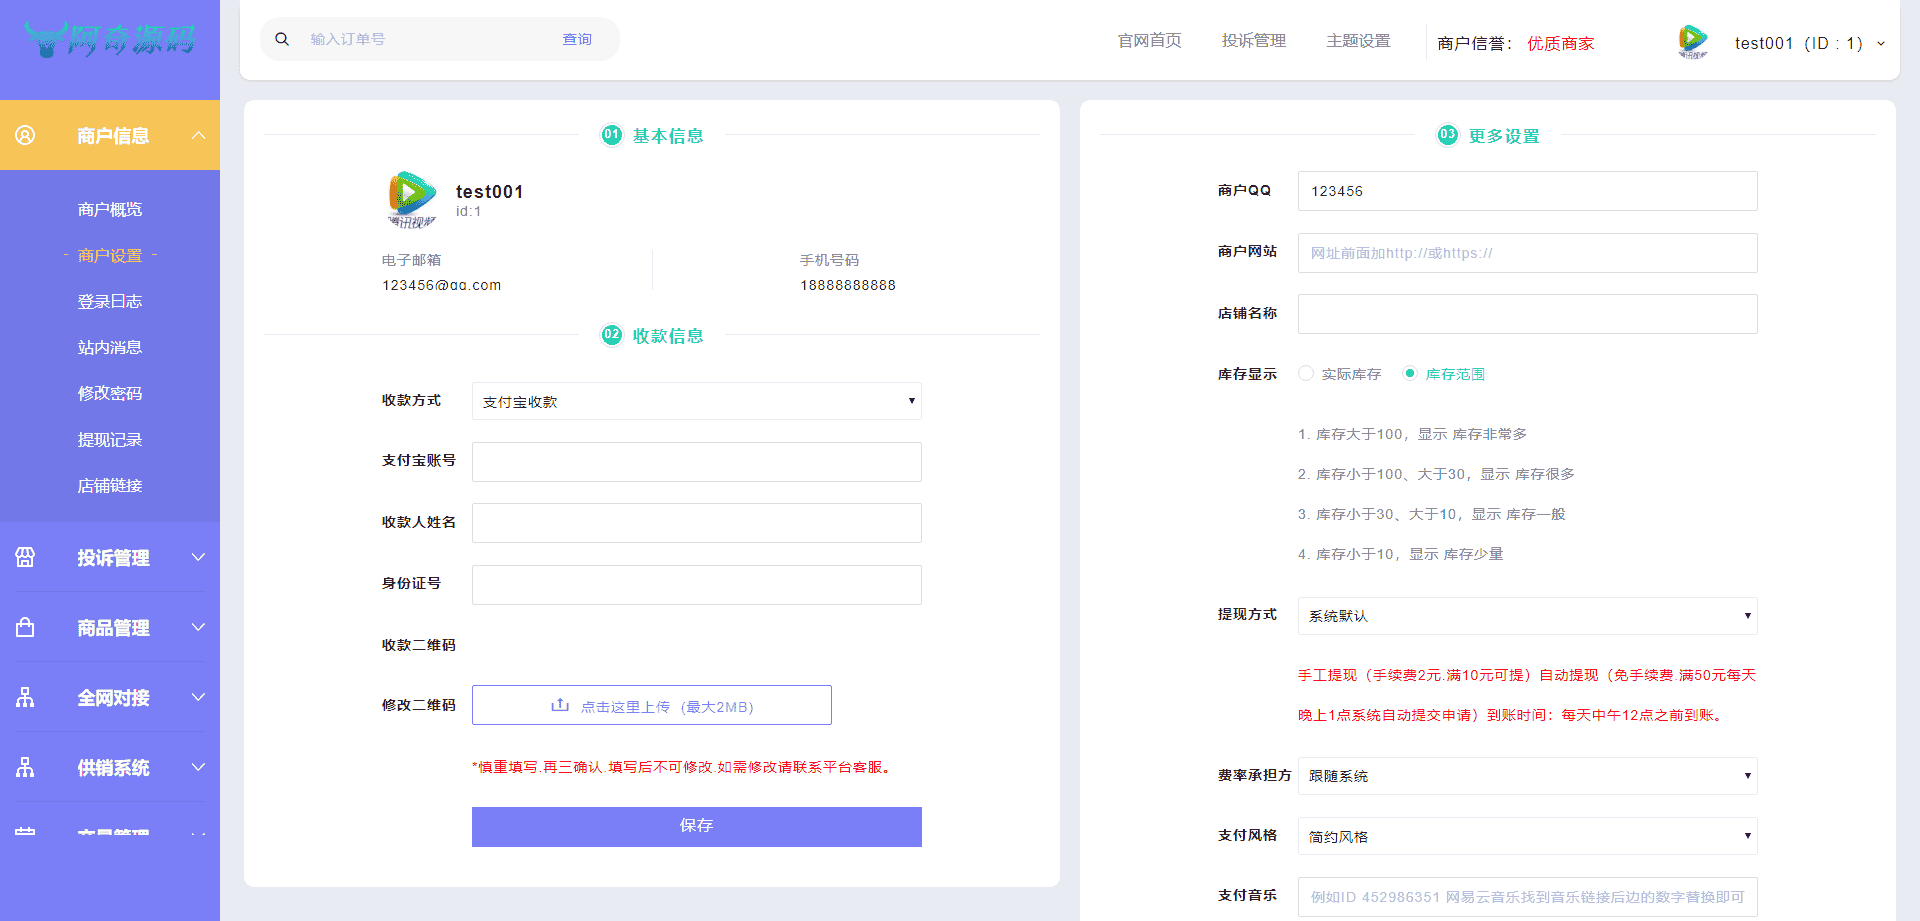Click the product management bag icon
The width and height of the screenshot is (1920, 921).
[x=26, y=627]
